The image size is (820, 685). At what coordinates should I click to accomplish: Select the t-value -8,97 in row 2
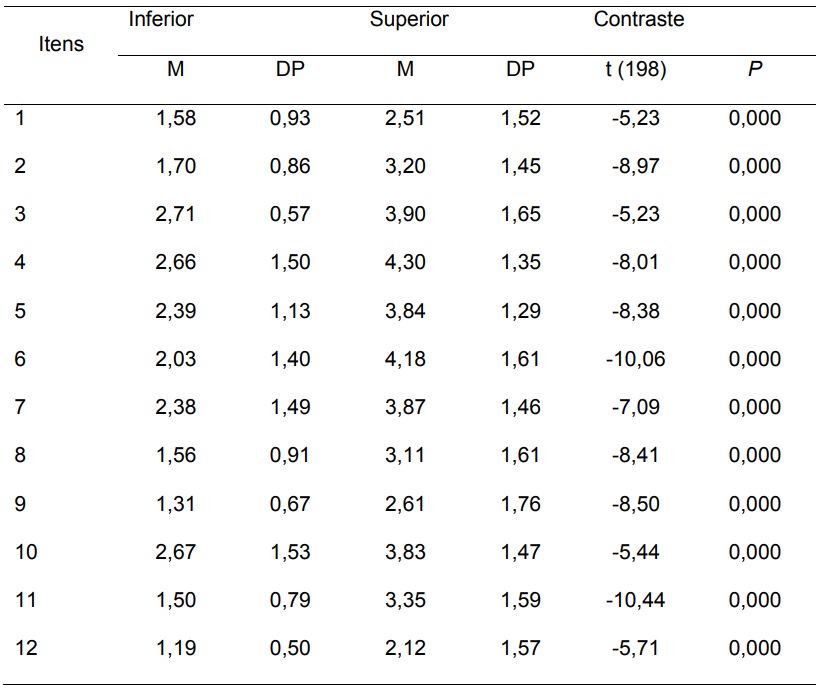[x=635, y=166]
